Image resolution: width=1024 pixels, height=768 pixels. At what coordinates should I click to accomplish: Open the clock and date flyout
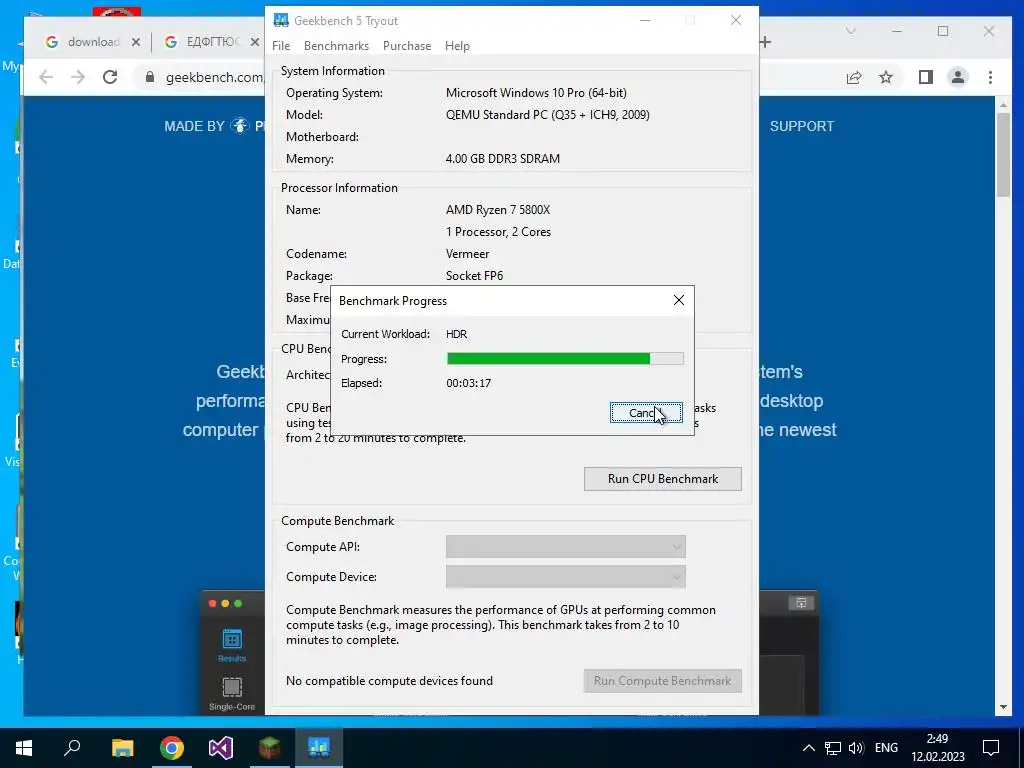938,748
